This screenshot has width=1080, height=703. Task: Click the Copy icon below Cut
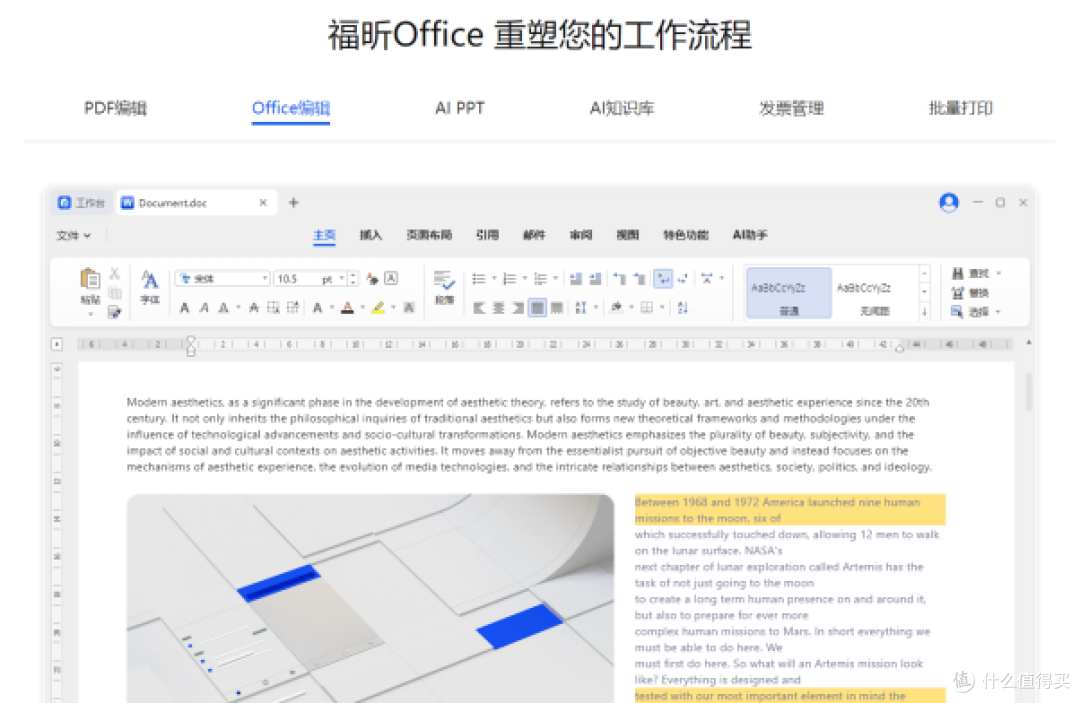115,293
